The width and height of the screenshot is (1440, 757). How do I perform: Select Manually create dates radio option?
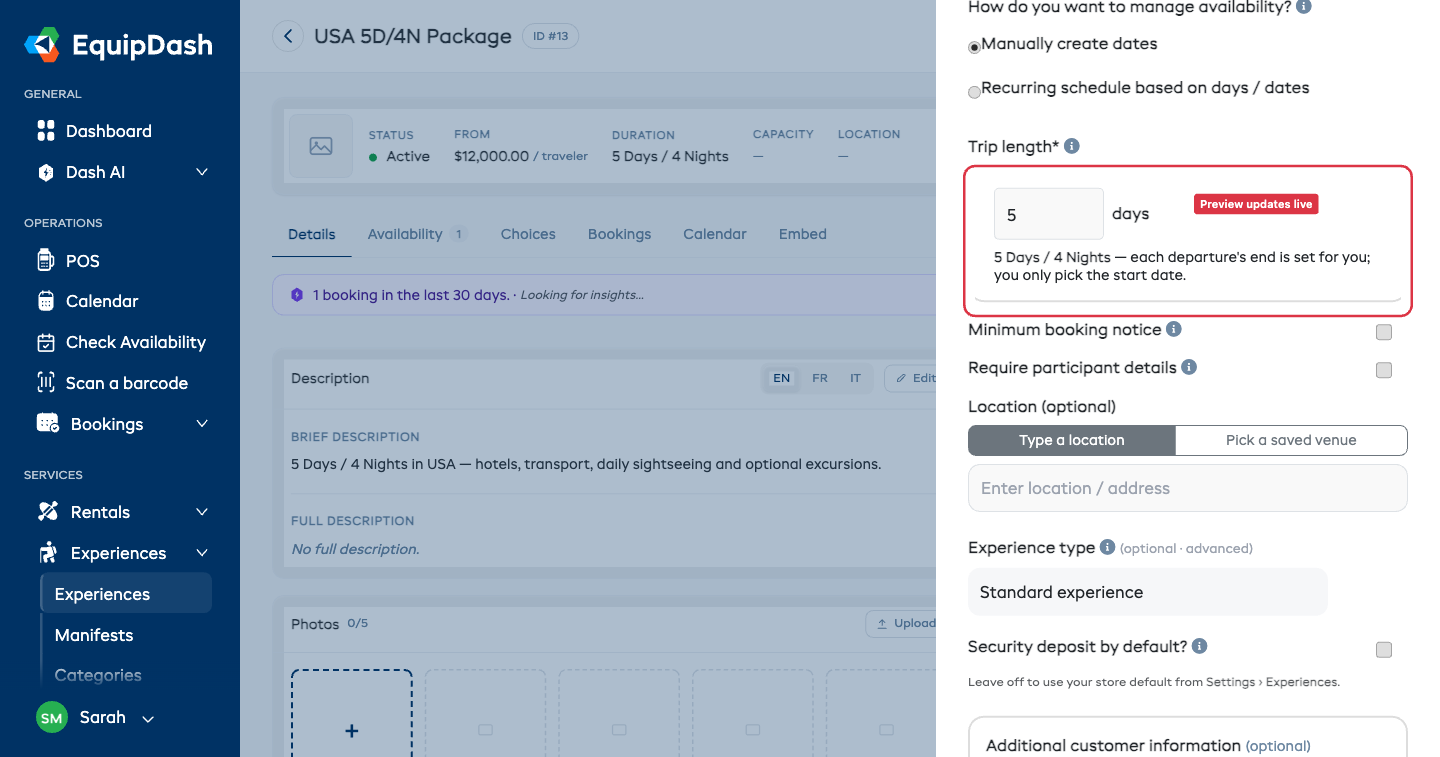[x=975, y=46]
